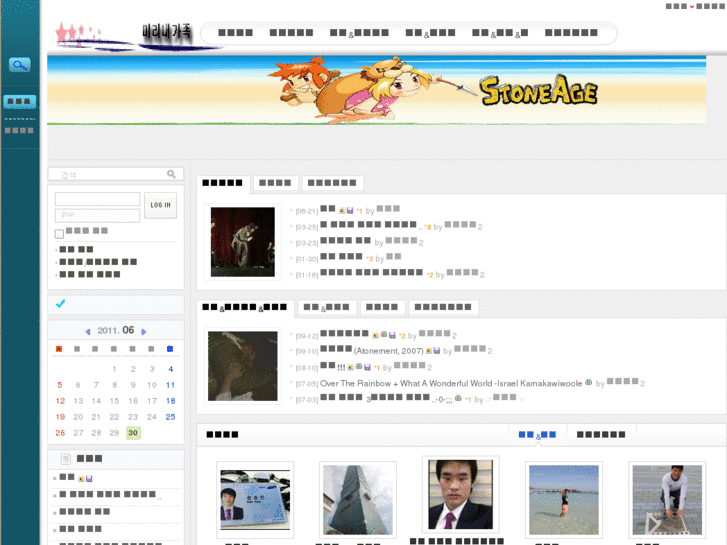Select day 15 in the calendar
The image size is (727, 545).
click(115, 401)
